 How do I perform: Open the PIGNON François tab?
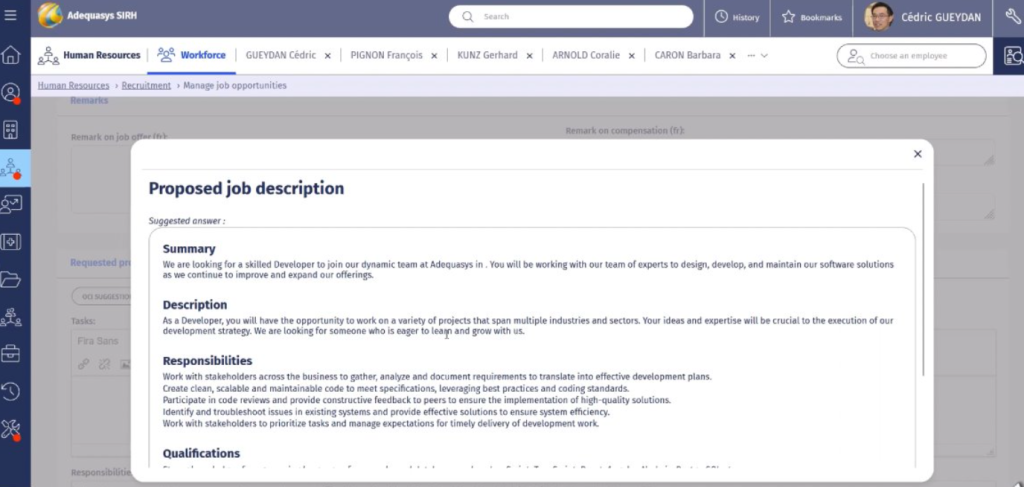click(x=383, y=56)
